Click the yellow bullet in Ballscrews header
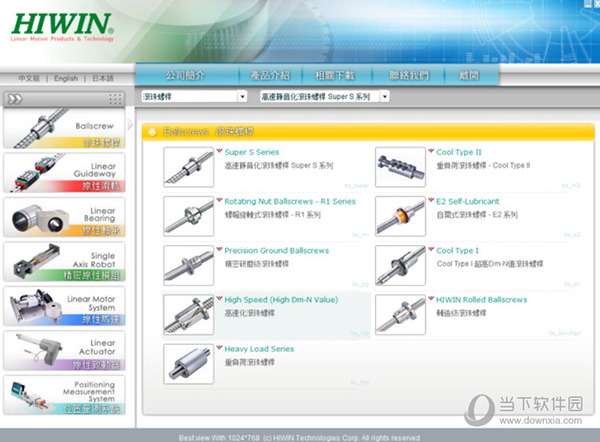 153,132
